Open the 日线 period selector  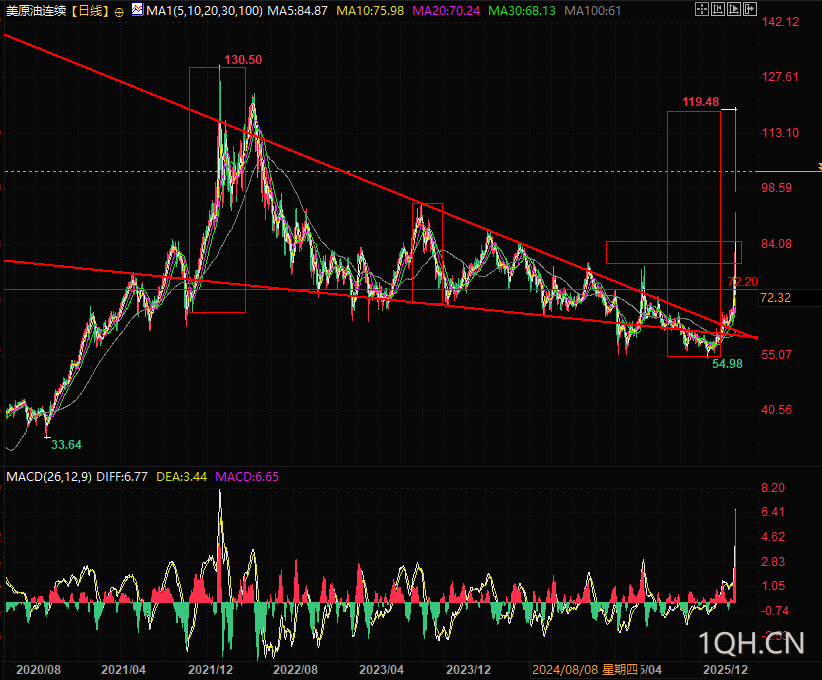(x=91, y=10)
